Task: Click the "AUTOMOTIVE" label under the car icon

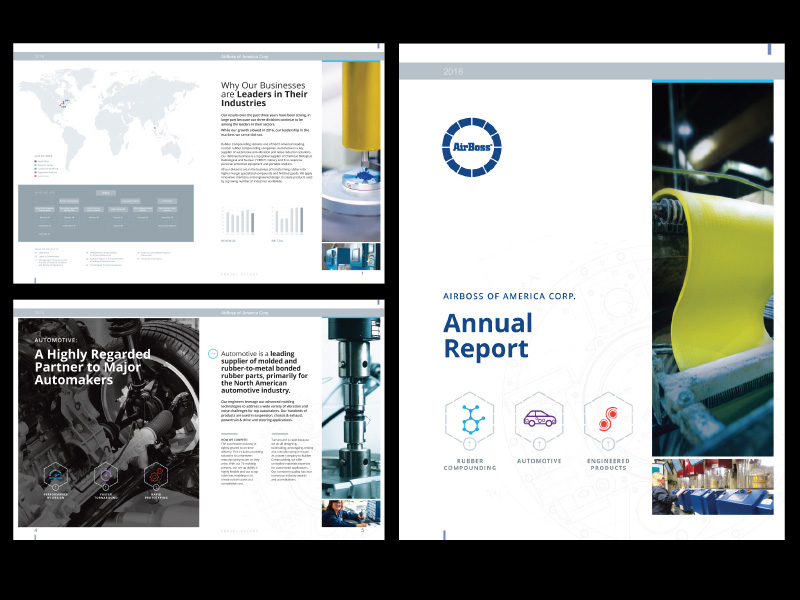Action: (539, 461)
